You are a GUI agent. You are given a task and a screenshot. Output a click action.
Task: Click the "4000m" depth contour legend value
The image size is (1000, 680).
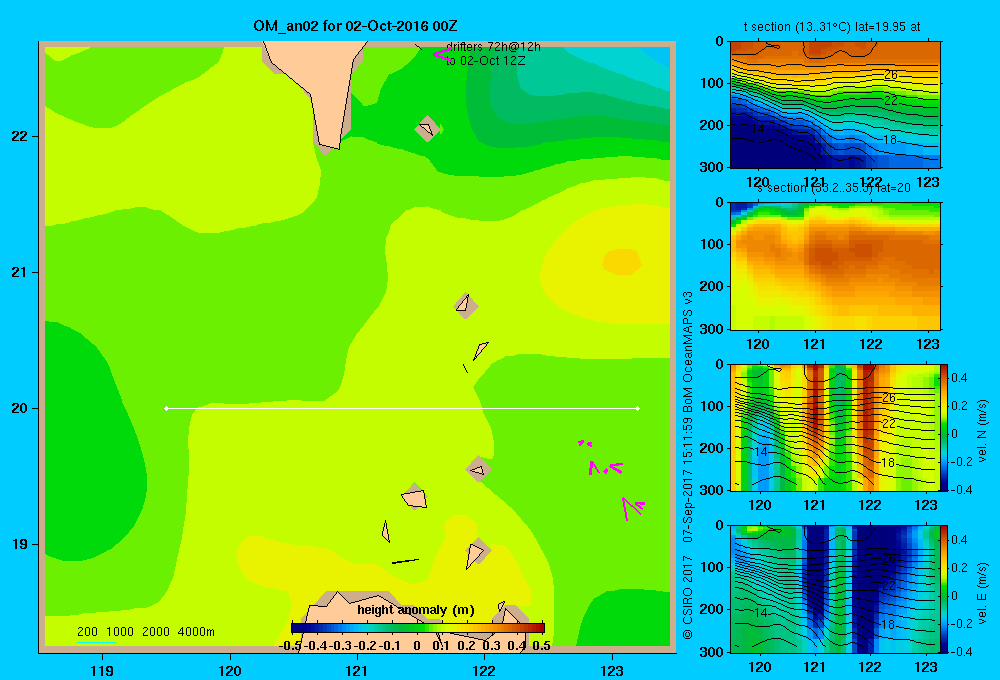point(196,632)
